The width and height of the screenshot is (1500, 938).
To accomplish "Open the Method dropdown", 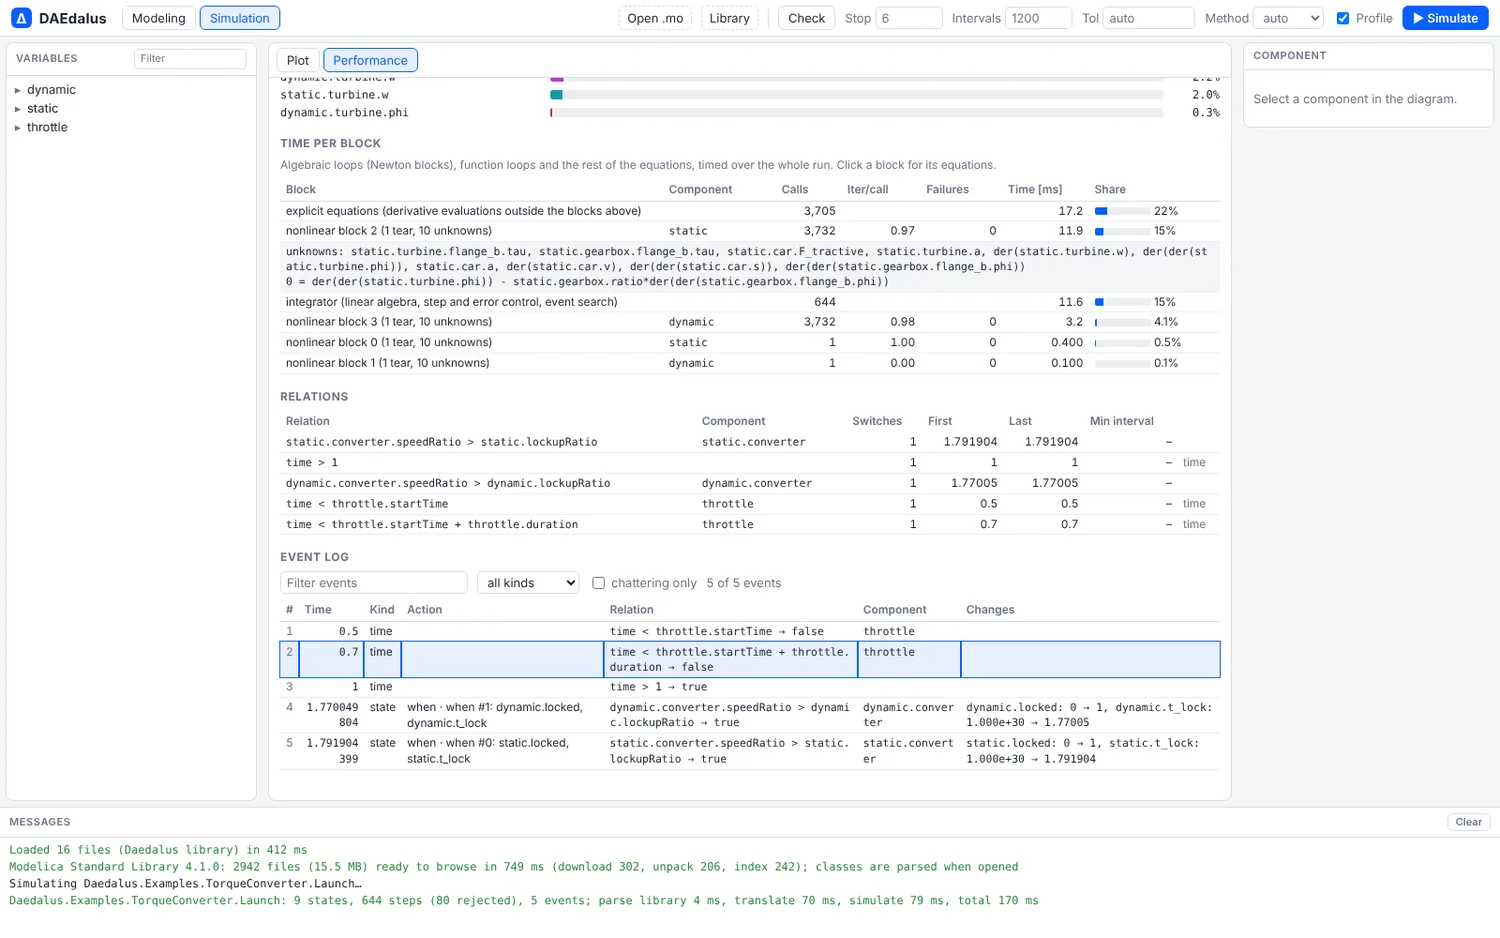I will (1288, 18).
